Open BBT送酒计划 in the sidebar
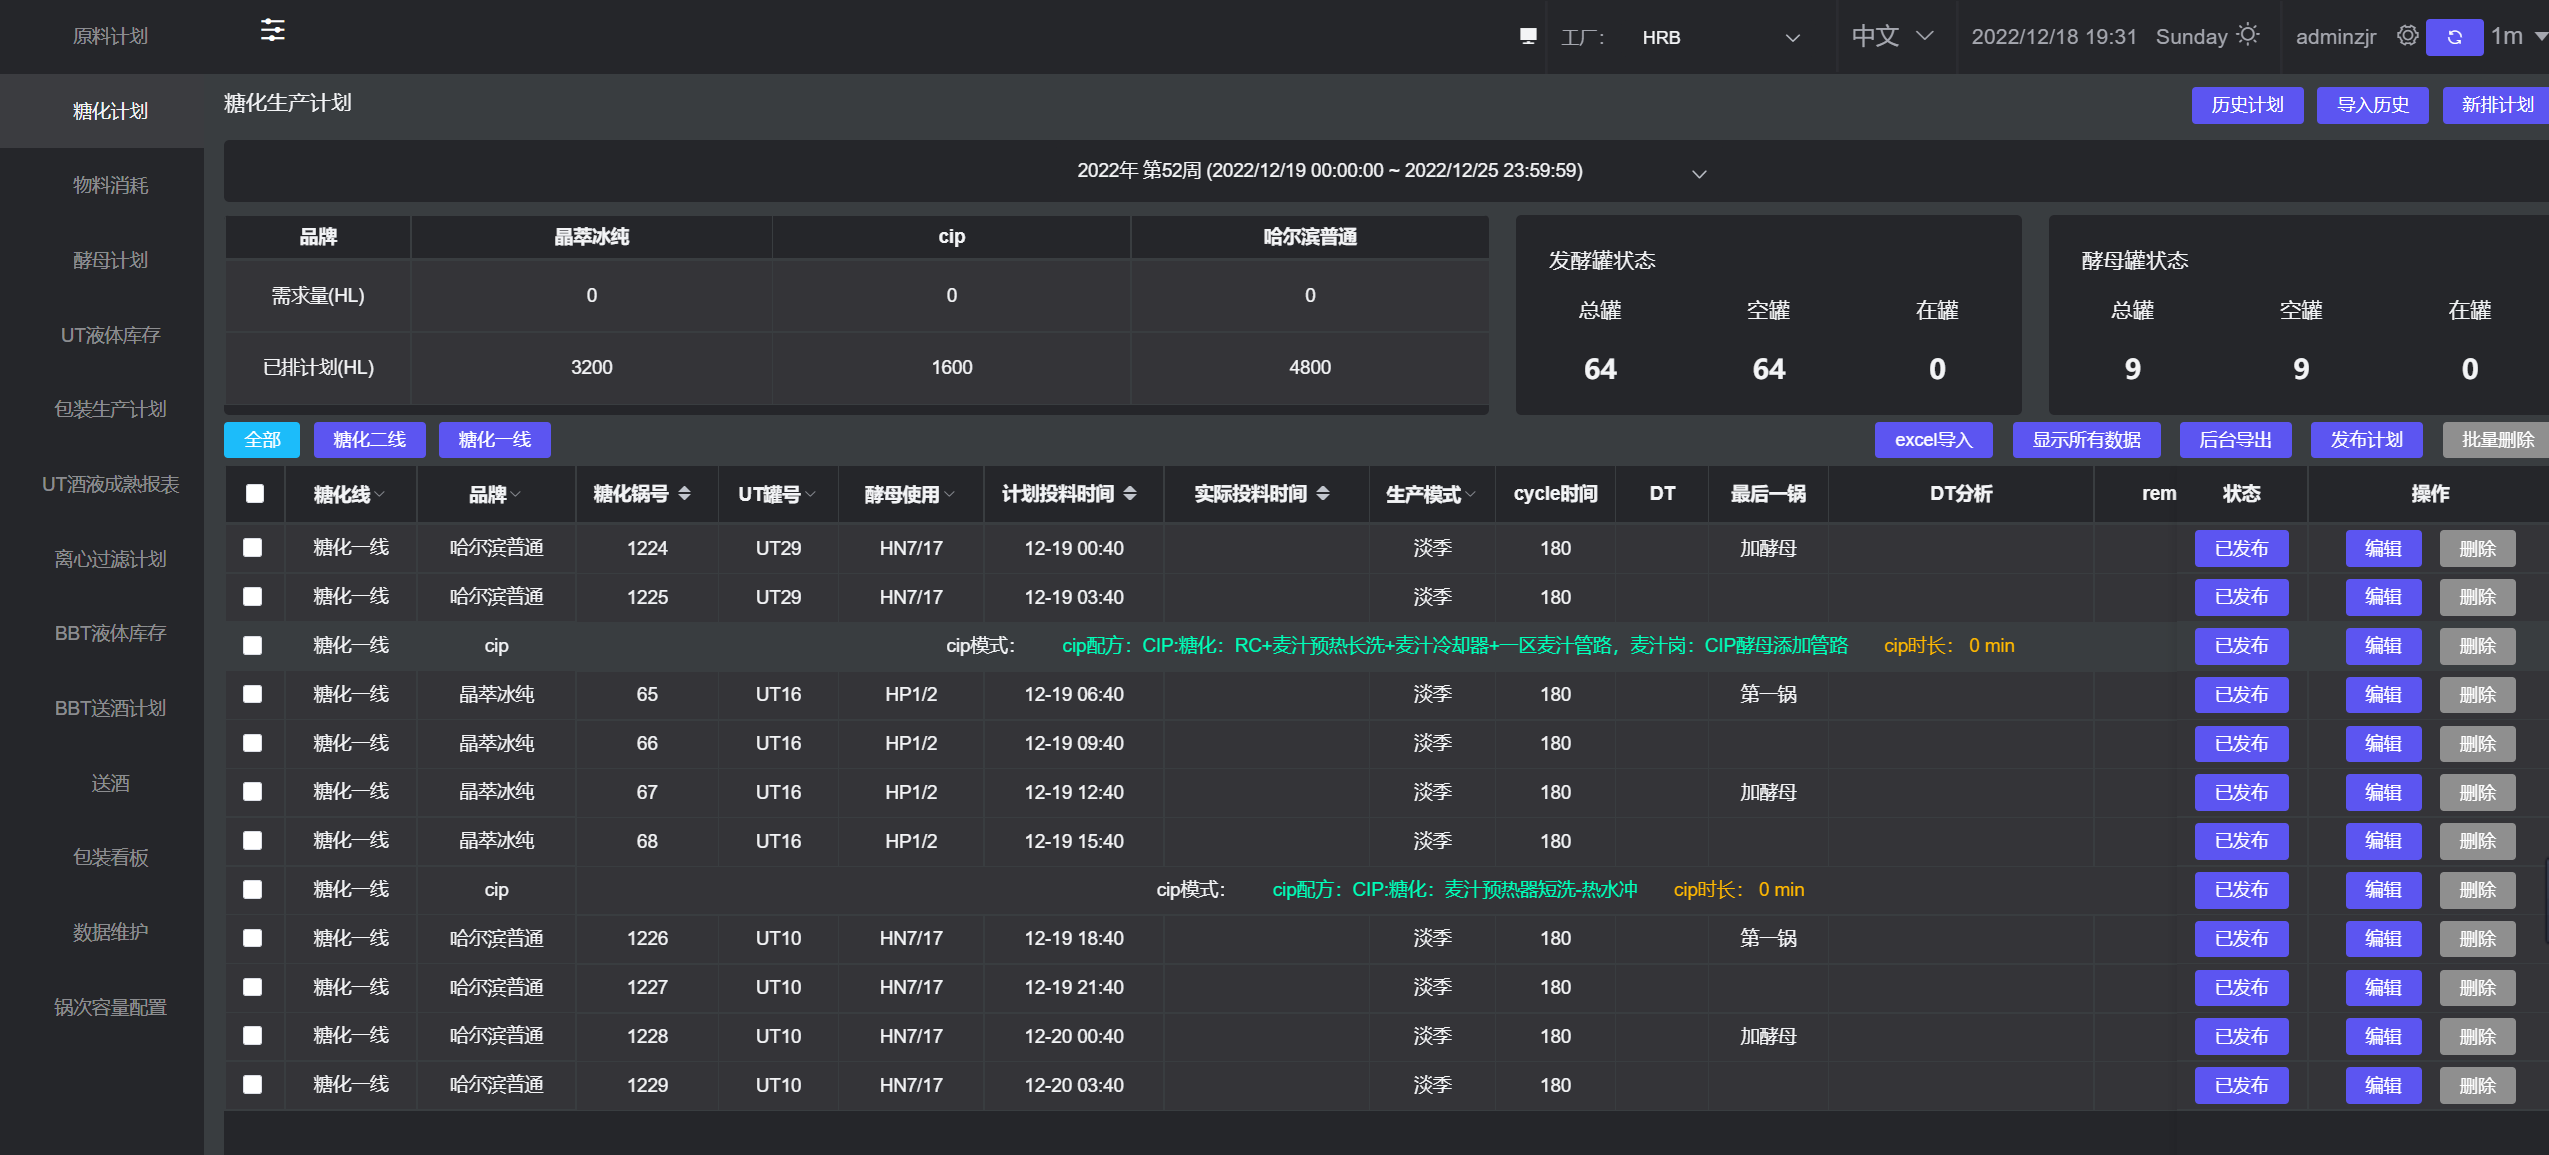This screenshot has width=2549, height=1155. point(110,708)
